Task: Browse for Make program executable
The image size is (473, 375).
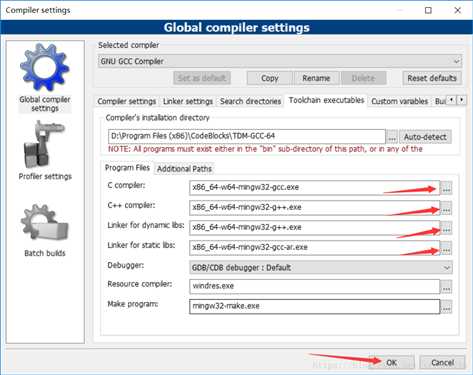Action: (446, 307)
